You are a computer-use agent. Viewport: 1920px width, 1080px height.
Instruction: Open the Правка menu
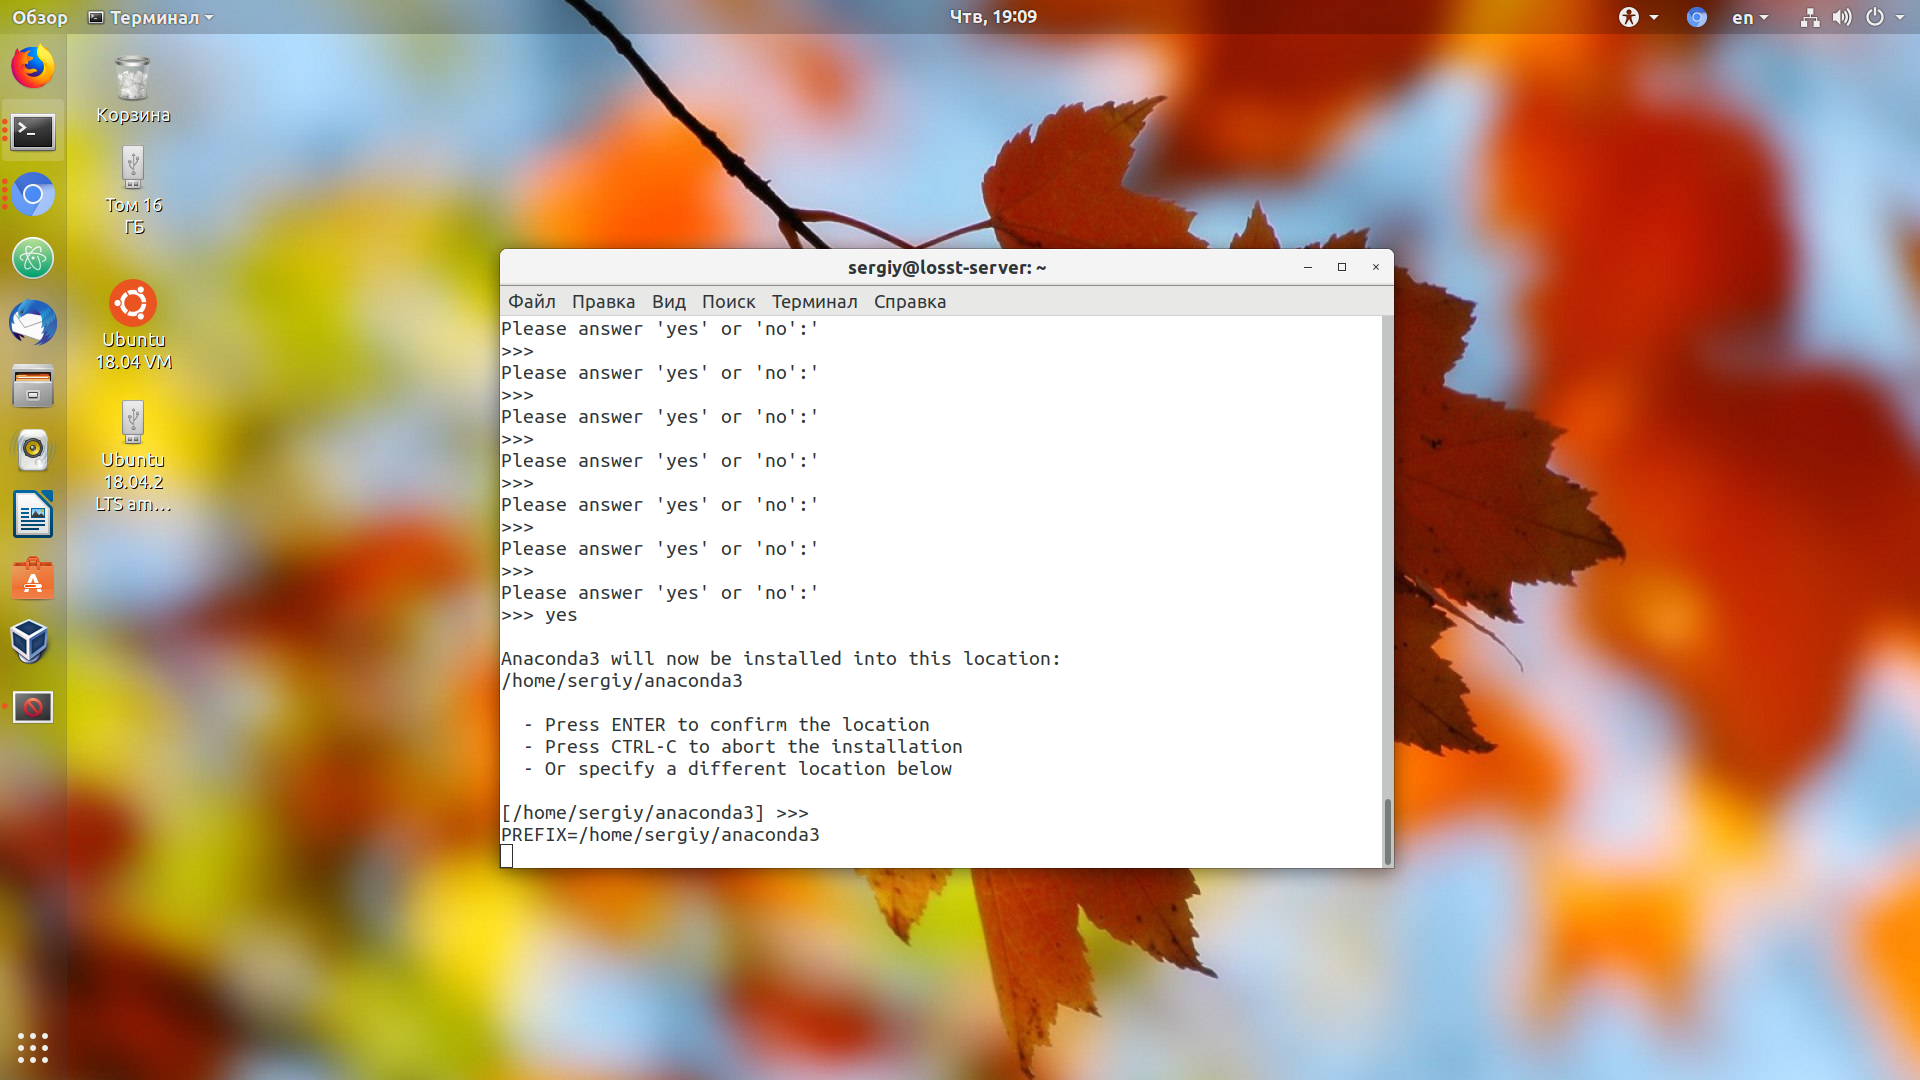pyautogui.click(x=603, y=301)
